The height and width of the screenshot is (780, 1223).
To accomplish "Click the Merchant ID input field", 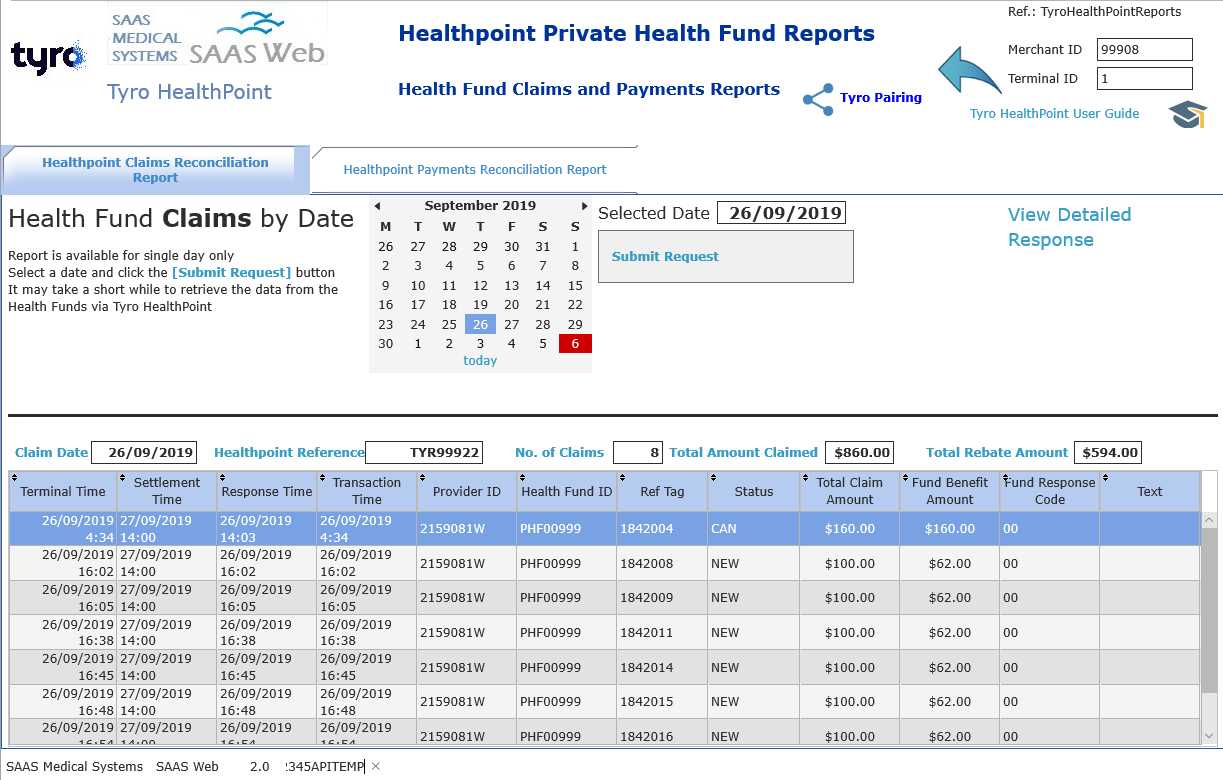I will 1145,50.
